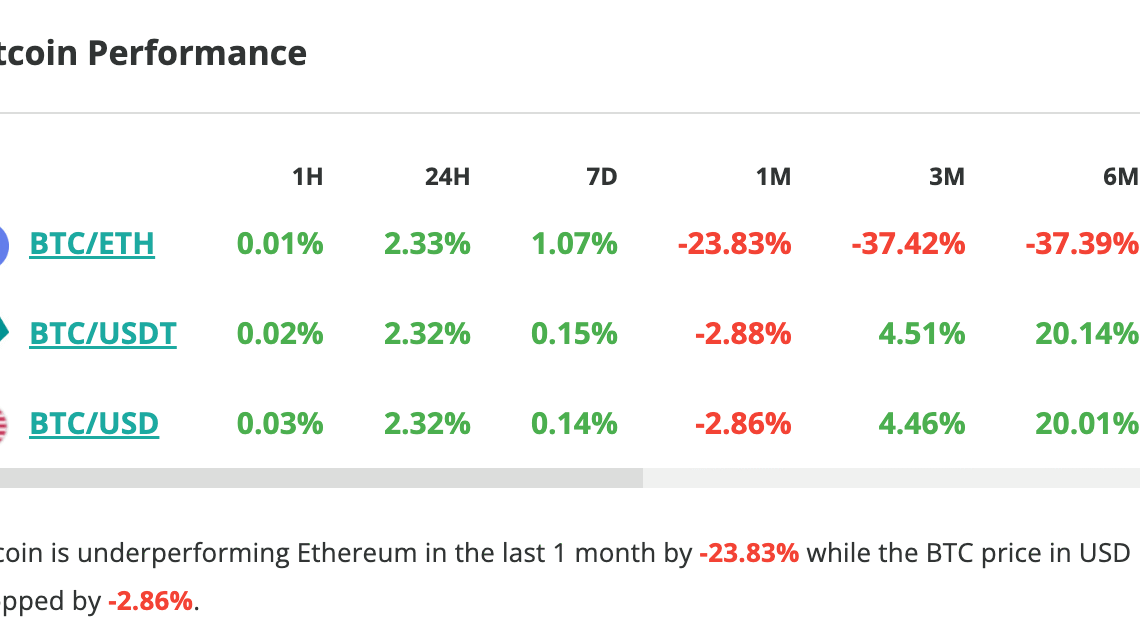This screenshot has height=634, width=1140.
Task: Select the 1M column label
Action: point(775,176)
